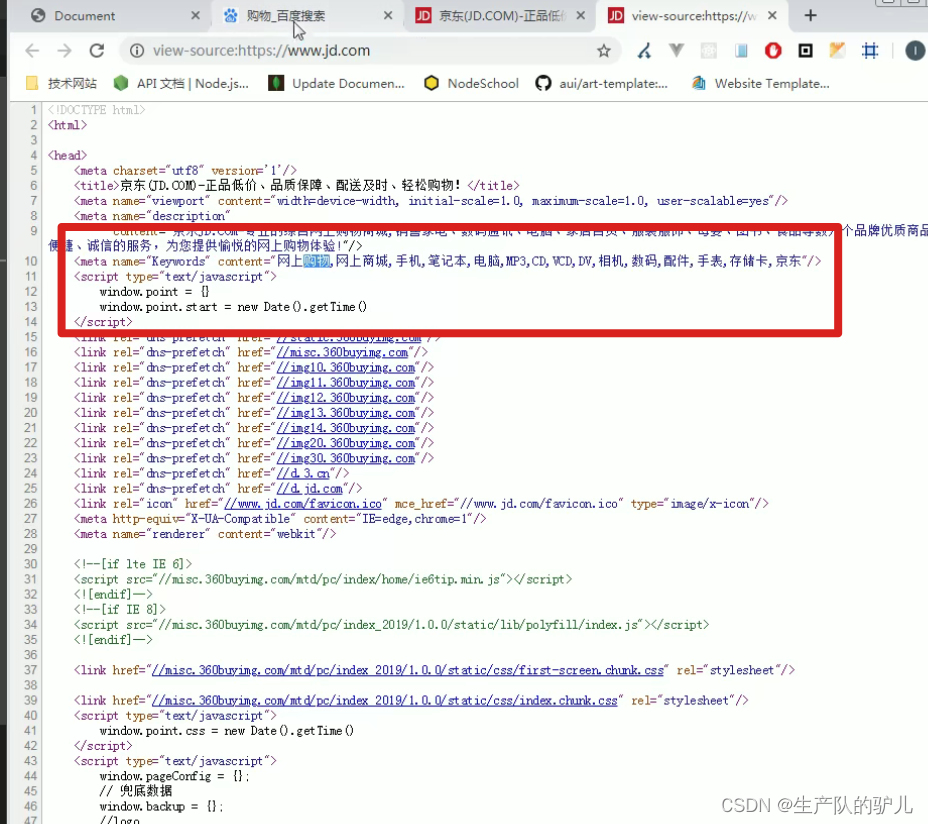
Task: Follow the //img30.360buyimg.com link
Action: [346, 458]
